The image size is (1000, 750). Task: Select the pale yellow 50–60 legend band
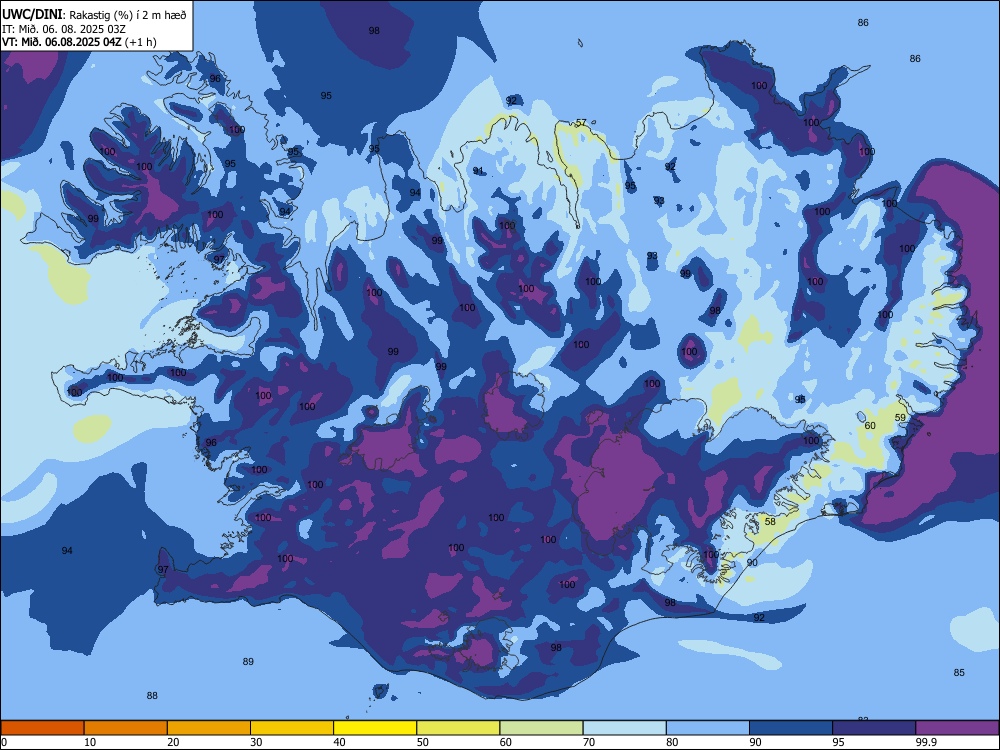pos(459,728)
